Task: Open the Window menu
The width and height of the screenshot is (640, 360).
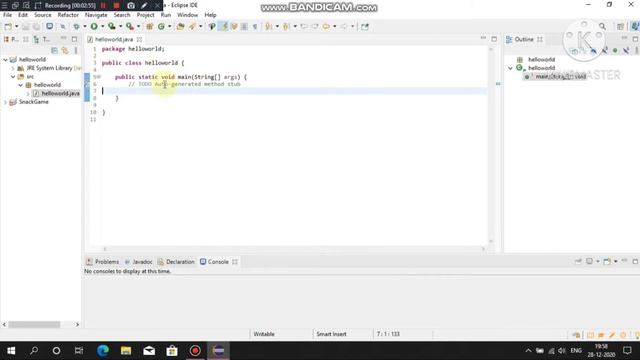Action: [187, 15]
